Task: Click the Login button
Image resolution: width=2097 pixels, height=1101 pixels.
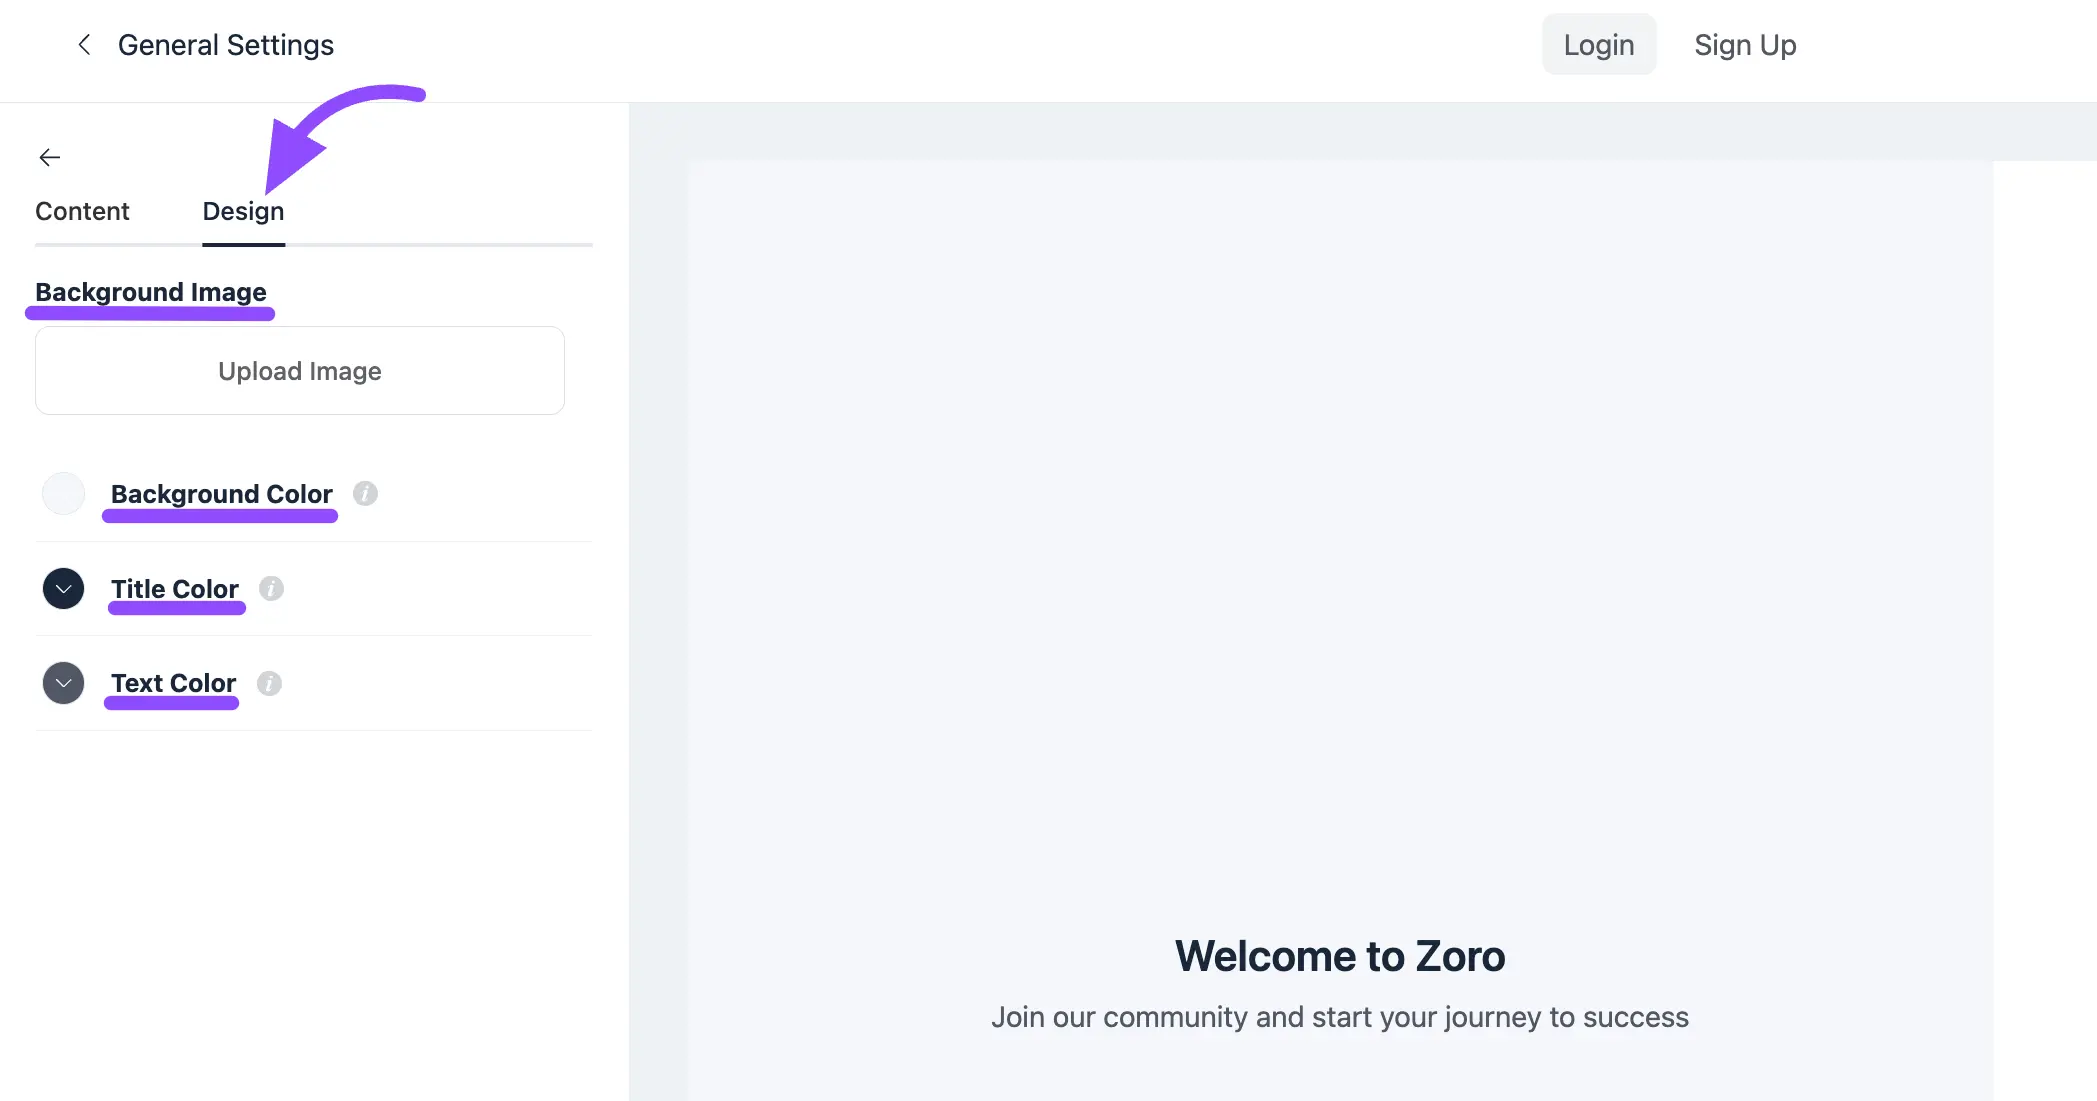Action: (1599, 45)
